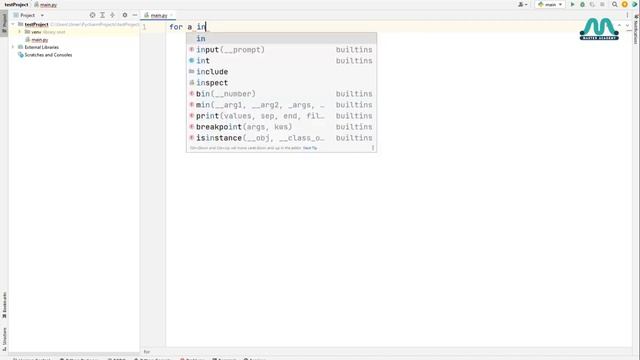This screenshot has height=360, width=640.
Task: Open completion popup more options dots
Action: pos(373,148)
